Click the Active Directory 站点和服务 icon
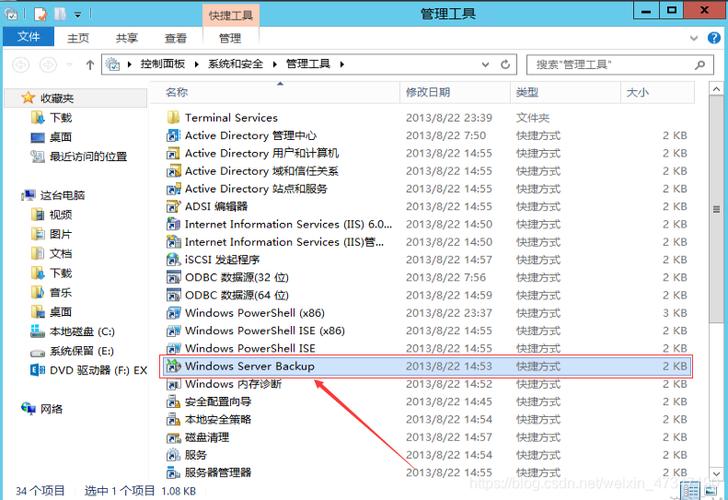The image size is (728, 500). coord(173,188)
